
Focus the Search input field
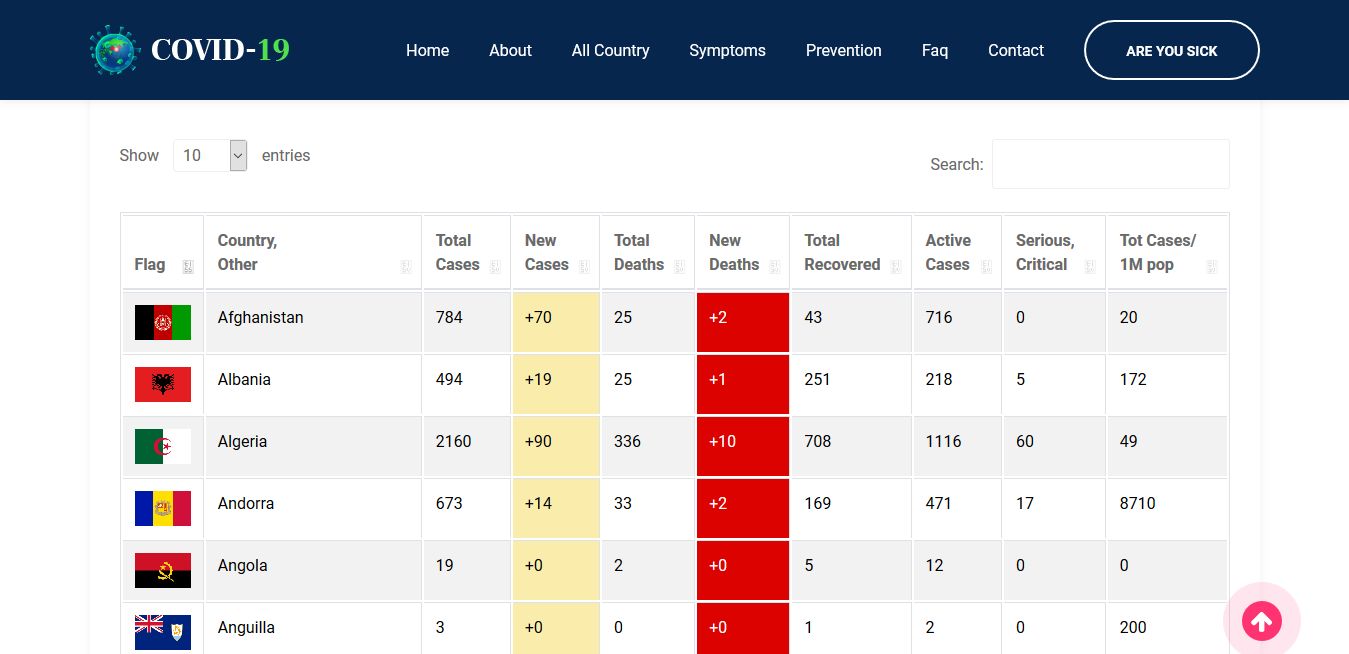pyautogui.click(x=1110, y=164)
